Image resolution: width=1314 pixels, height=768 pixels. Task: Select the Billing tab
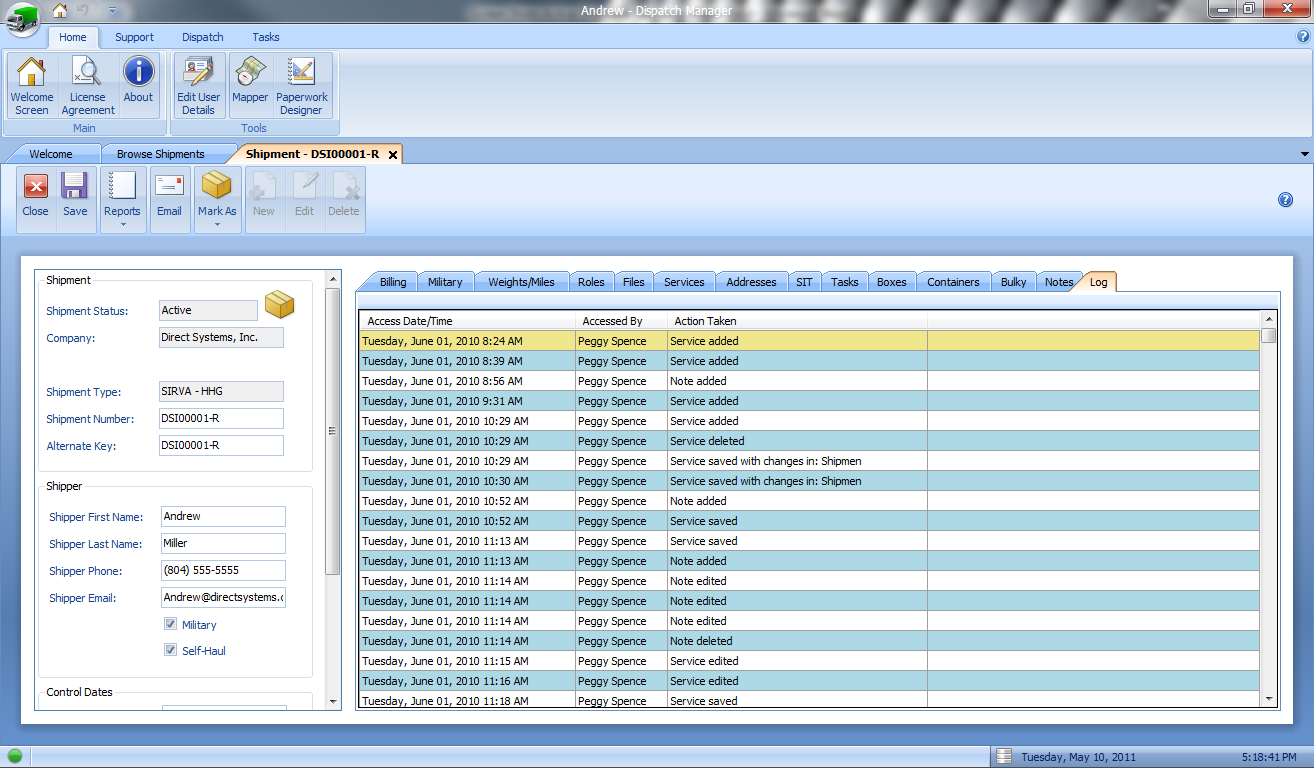(393, 282)
